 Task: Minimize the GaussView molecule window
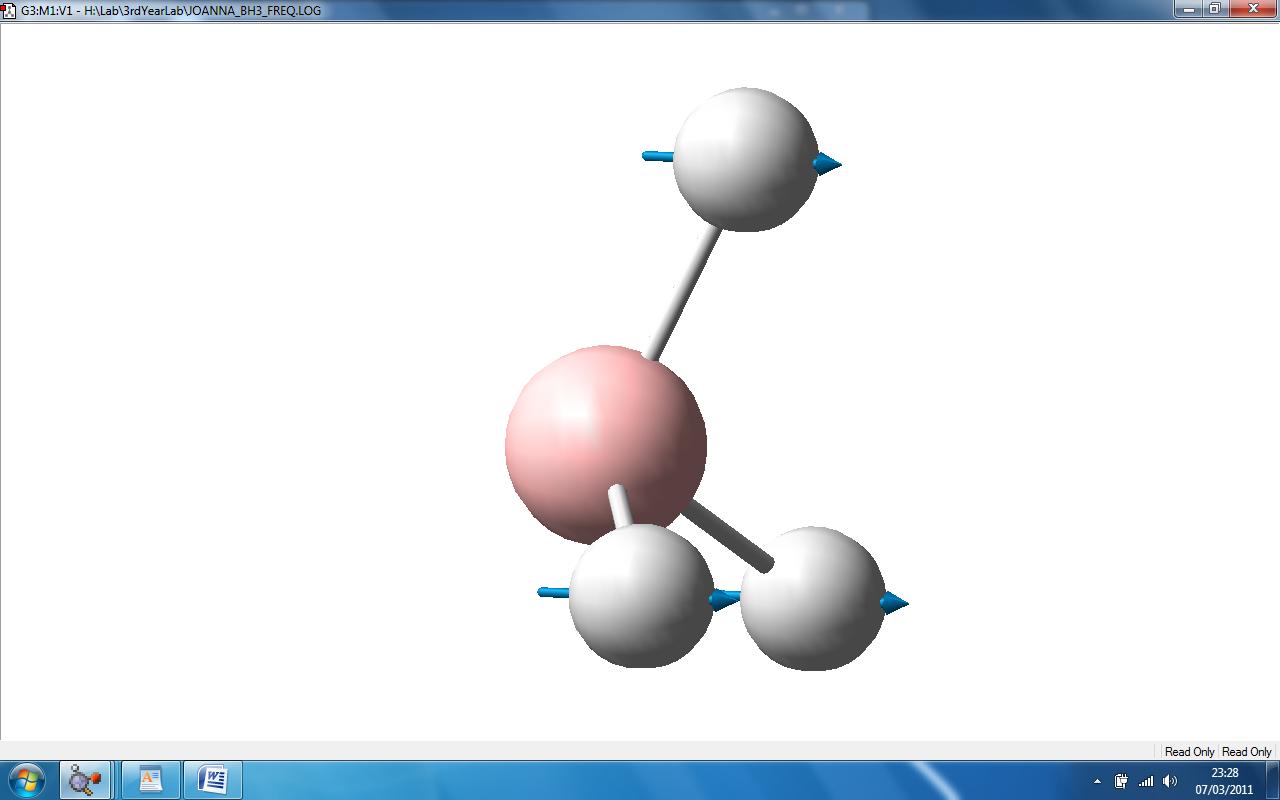pos(1188,9)
